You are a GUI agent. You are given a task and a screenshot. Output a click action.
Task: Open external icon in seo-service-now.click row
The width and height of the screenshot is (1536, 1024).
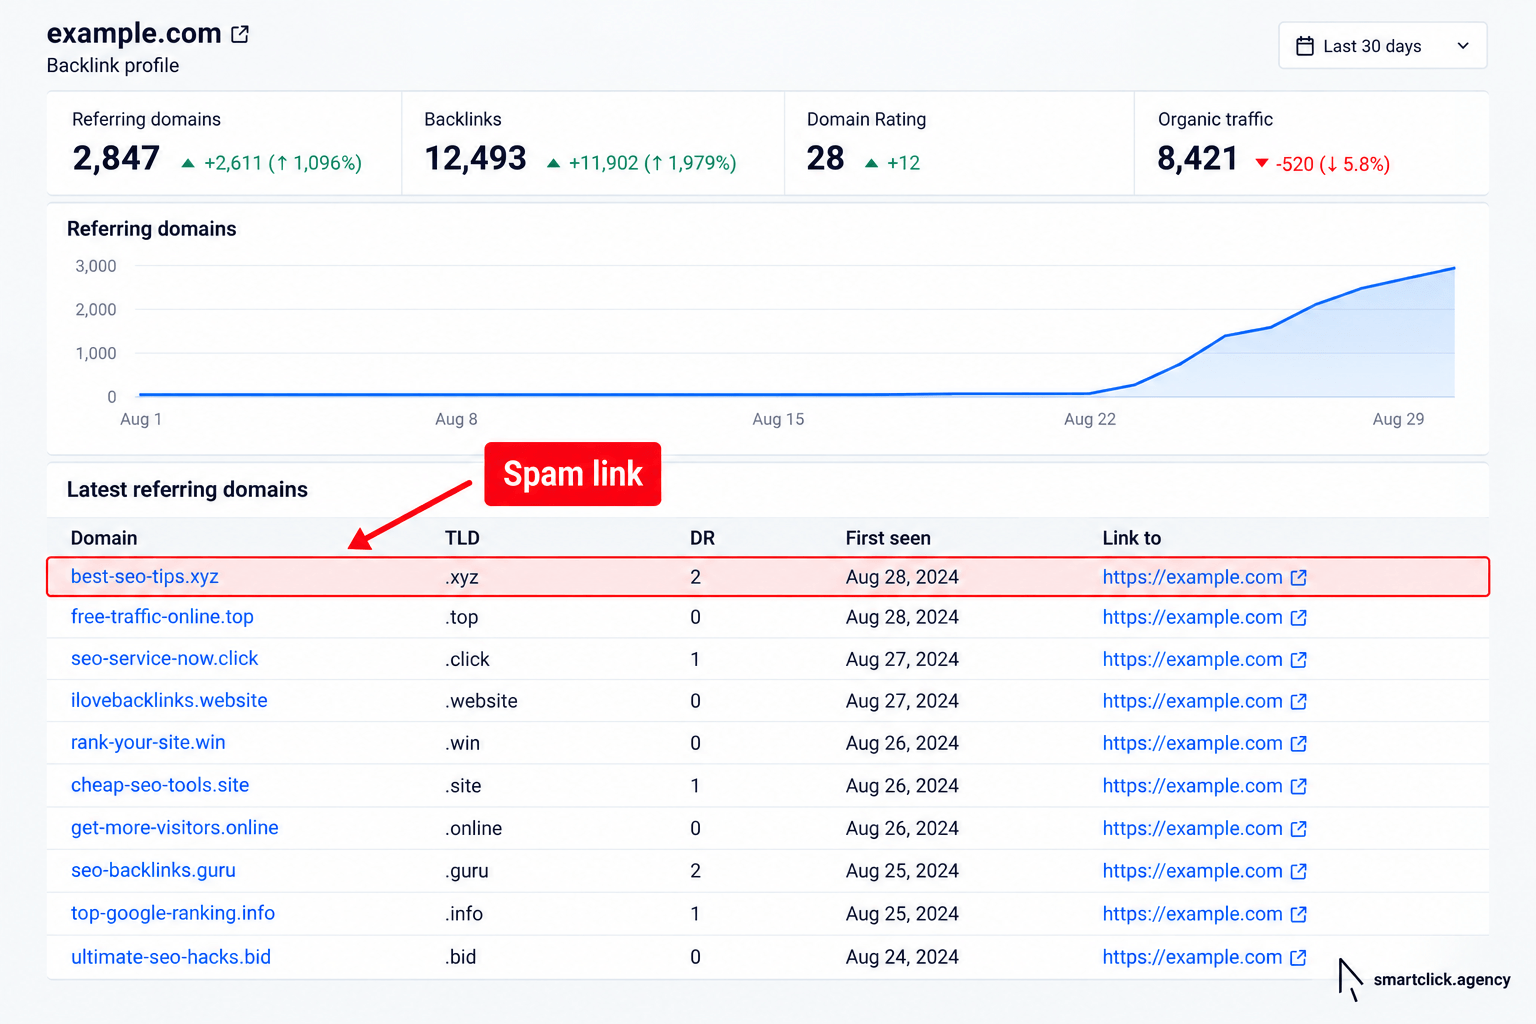(x=1299, y=659)
